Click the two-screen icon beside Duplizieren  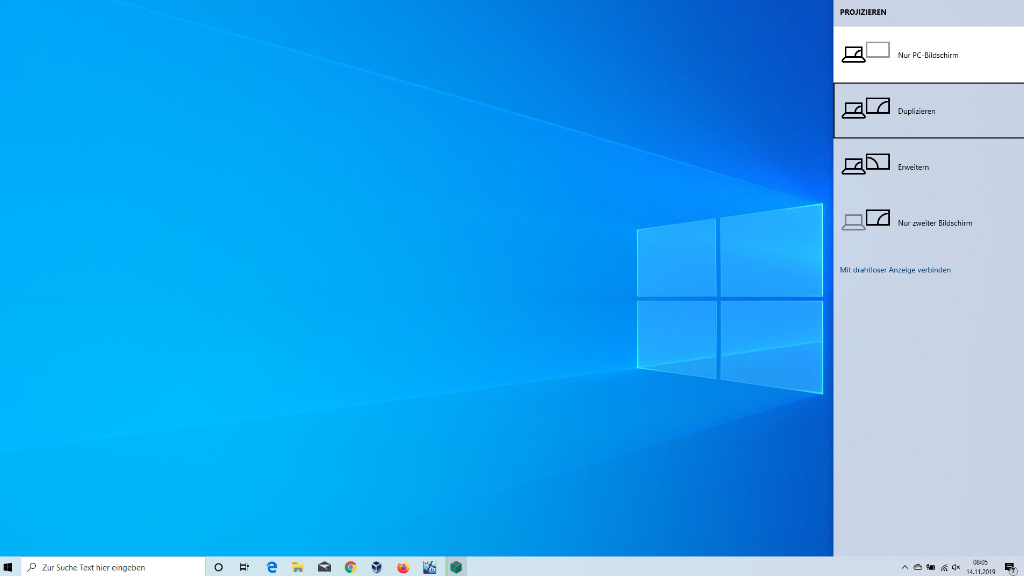[865, 108]
